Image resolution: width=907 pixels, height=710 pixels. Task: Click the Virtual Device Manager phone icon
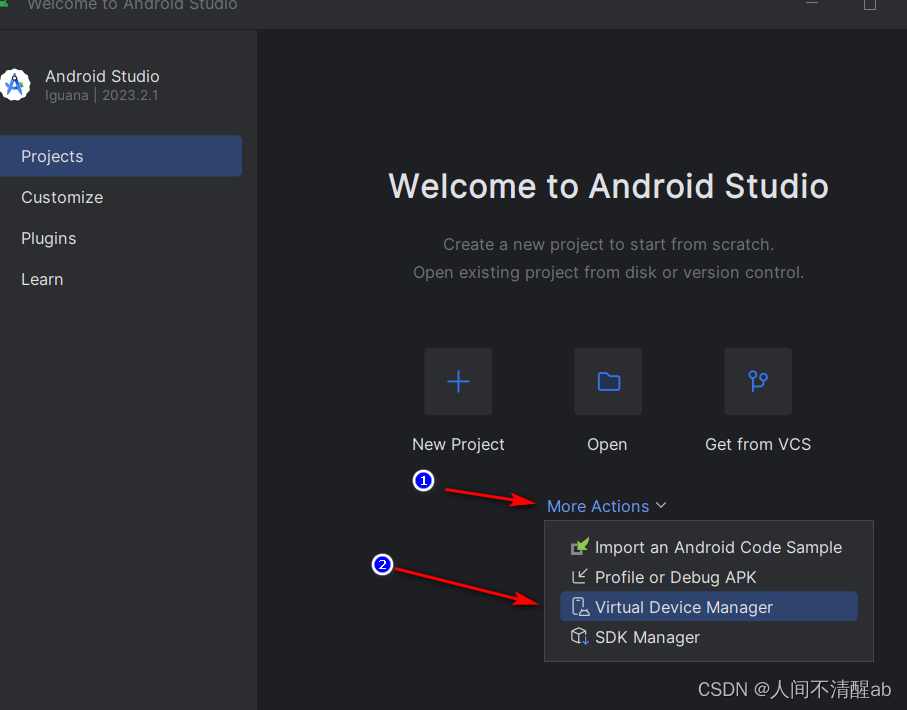(x=578, y=606)
